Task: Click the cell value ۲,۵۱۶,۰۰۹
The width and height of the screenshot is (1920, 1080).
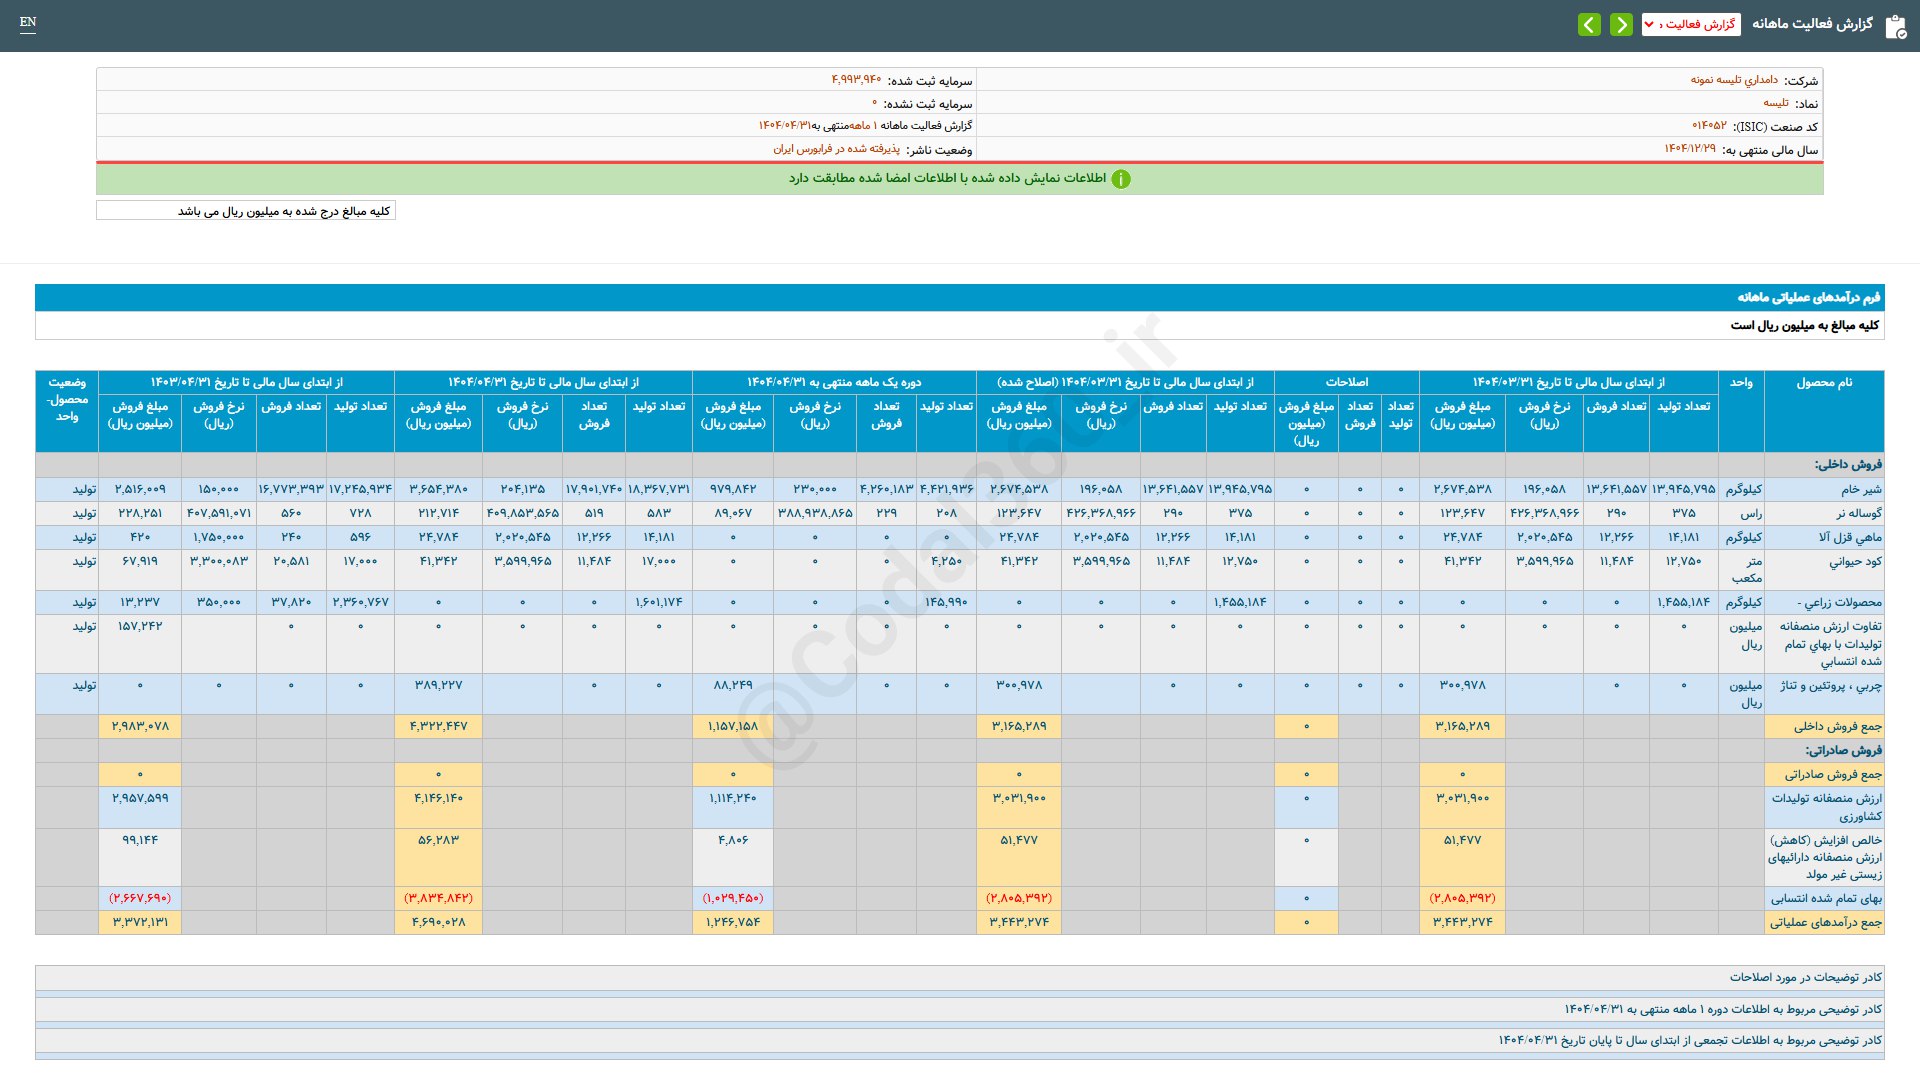Action: pyautogui.click(x=140, y=489)
